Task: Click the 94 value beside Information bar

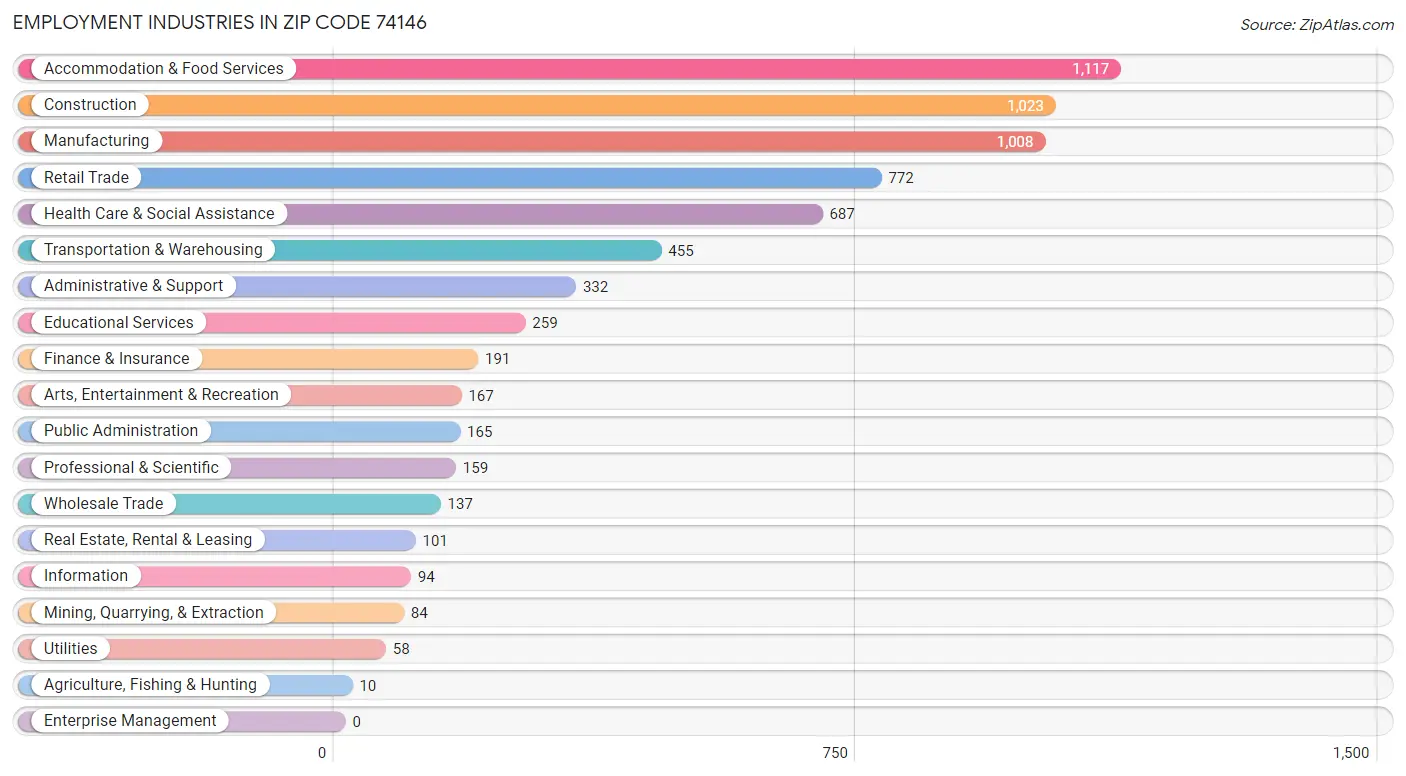Action: 426,577
